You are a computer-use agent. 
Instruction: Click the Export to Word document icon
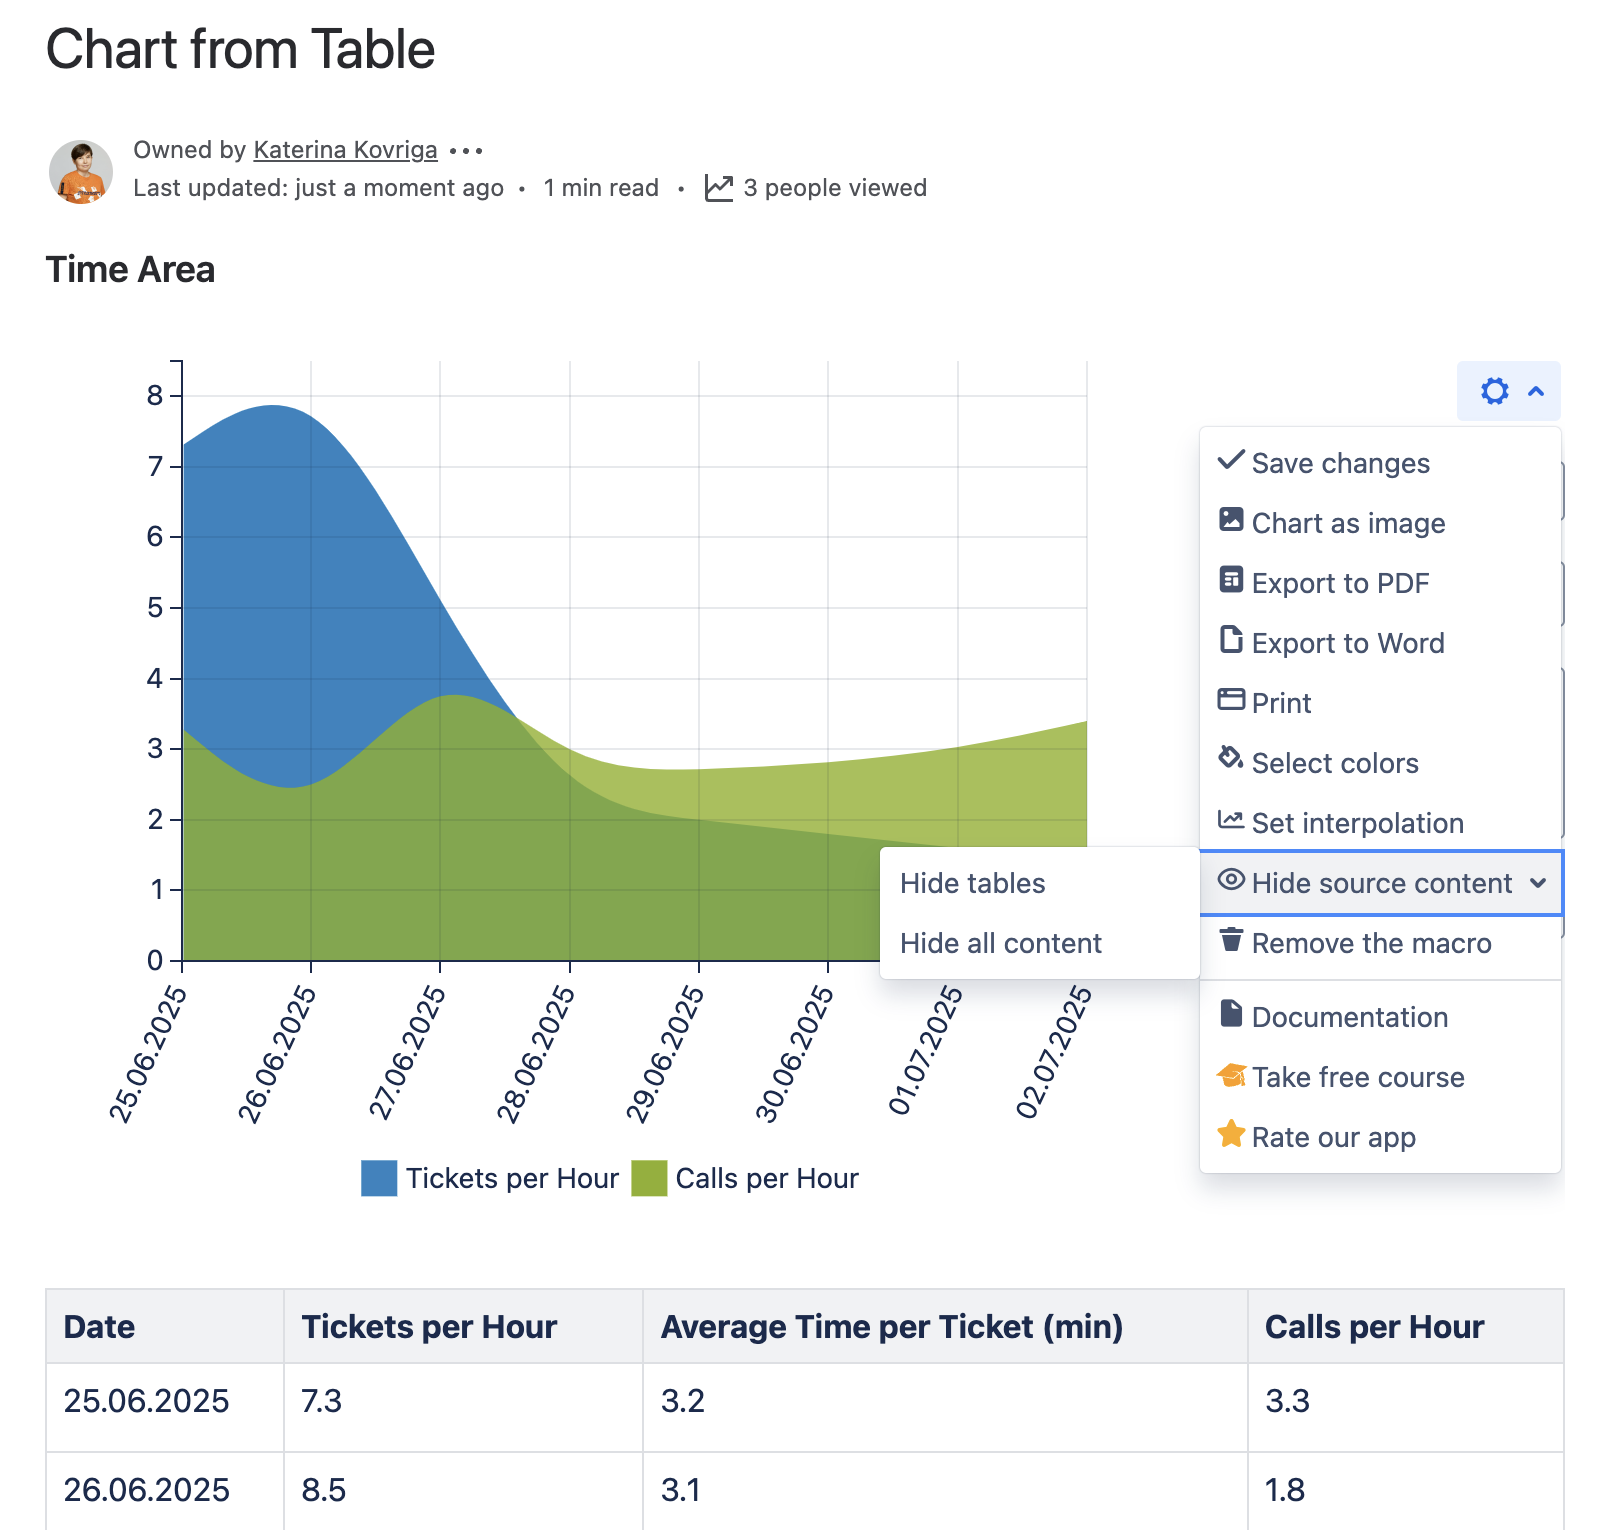[1231, 640]
